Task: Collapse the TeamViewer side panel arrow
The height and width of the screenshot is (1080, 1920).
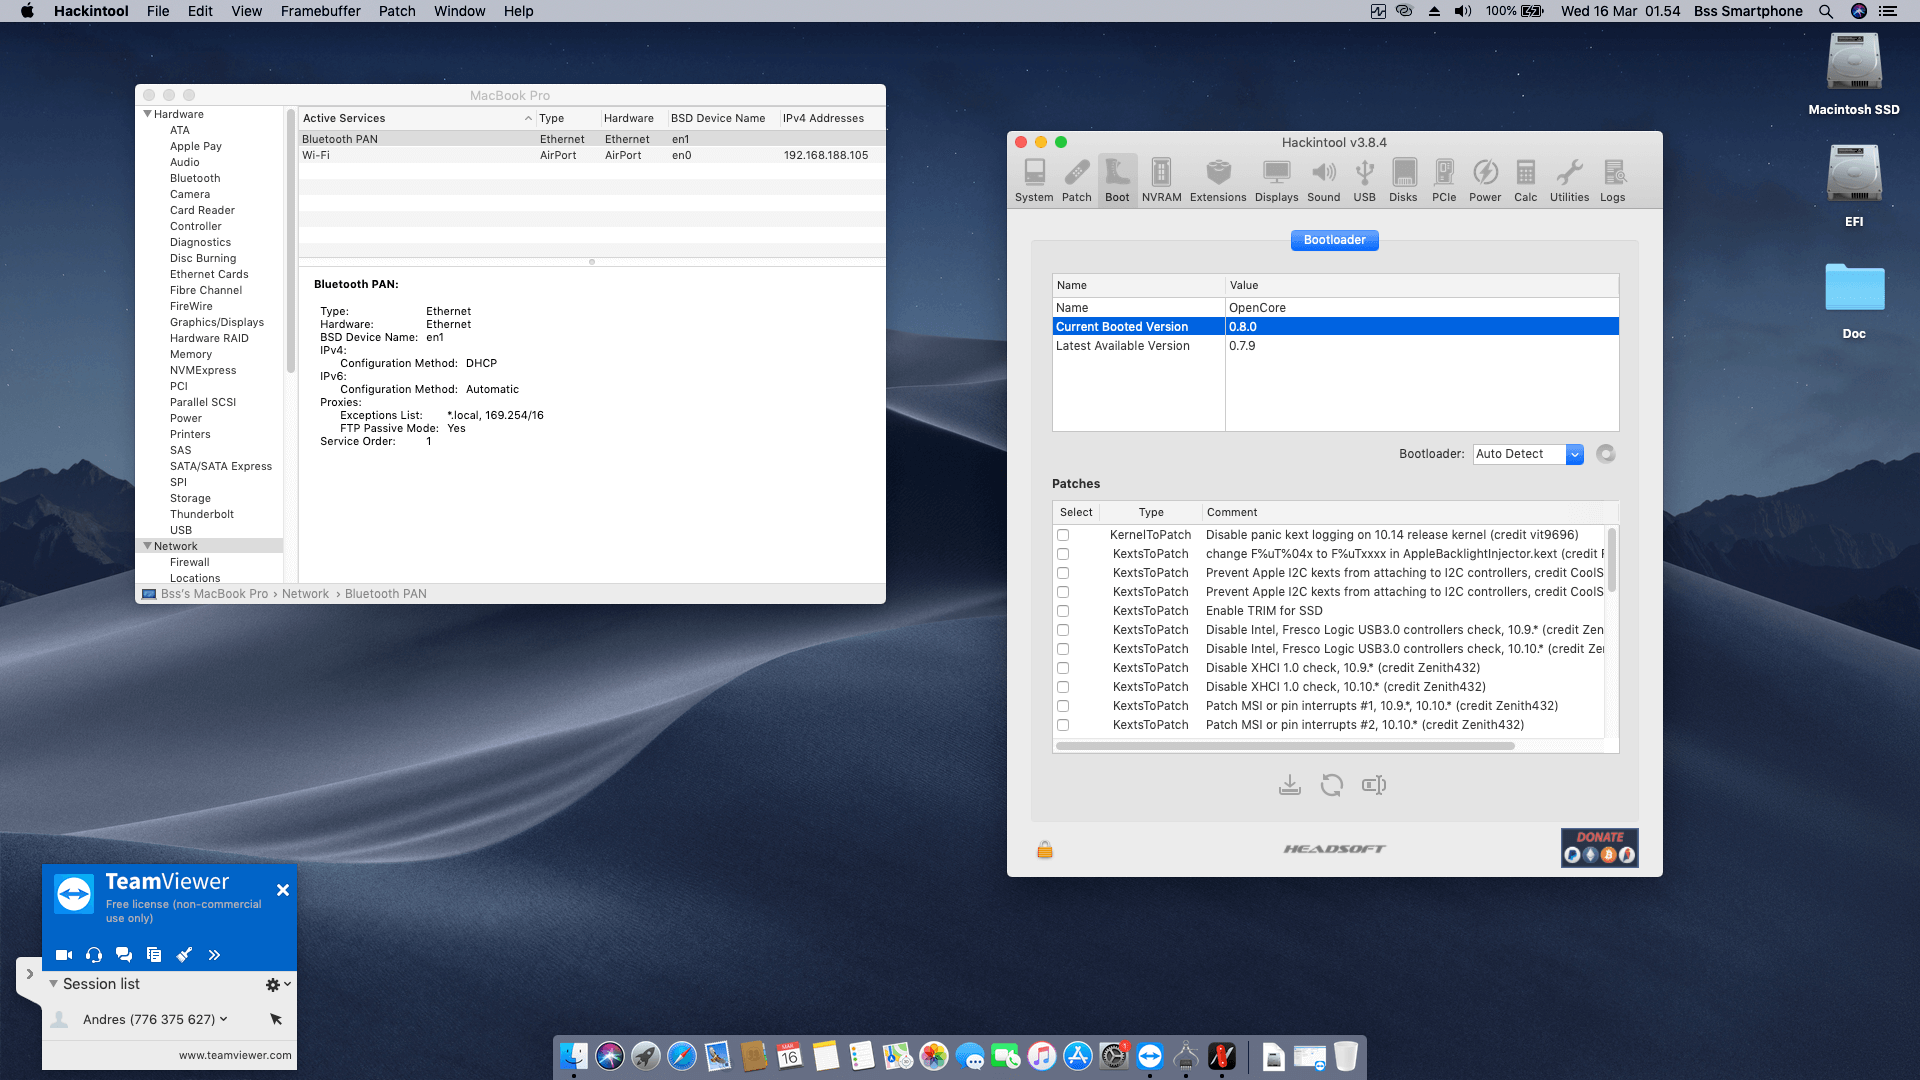Action: (29, 974)
